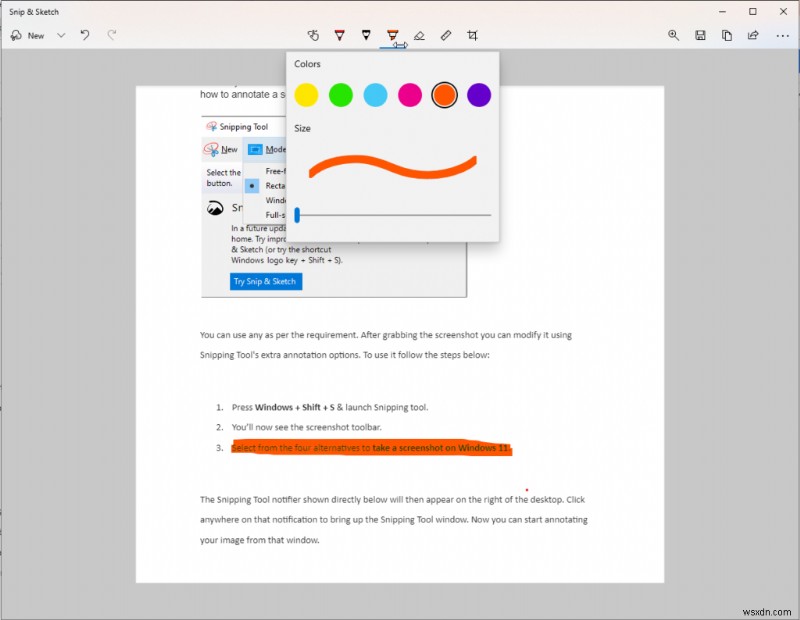Select the Ballpoint pen tool

click(x=340, y=35)
